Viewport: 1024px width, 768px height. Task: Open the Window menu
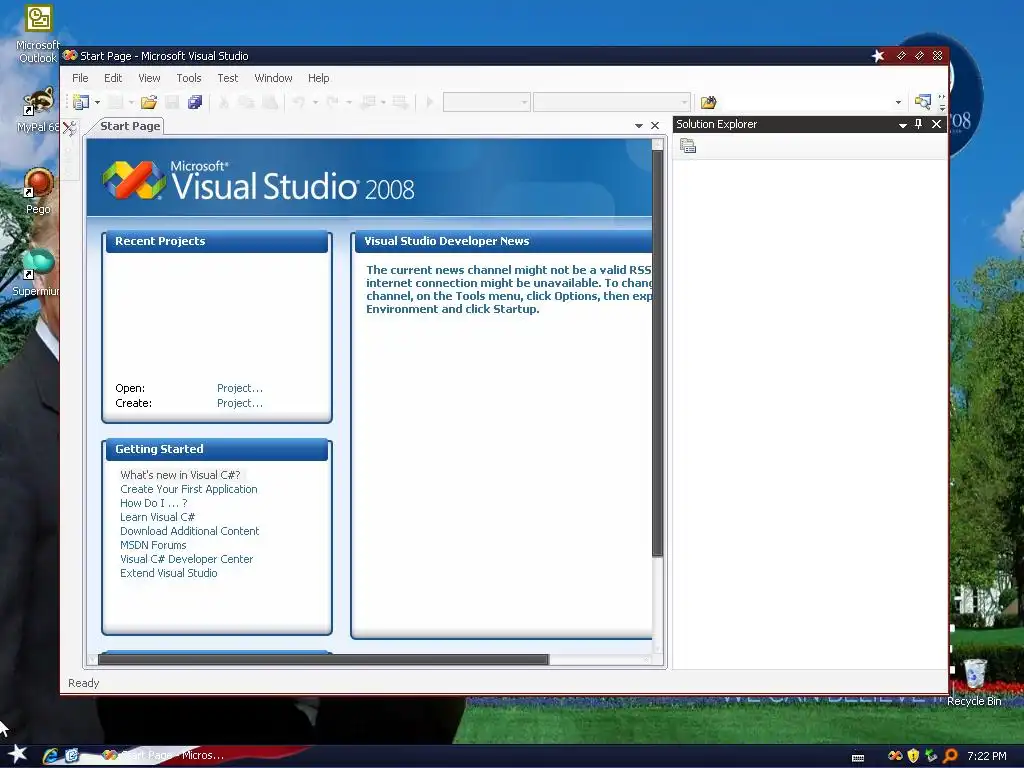(273, 78)
